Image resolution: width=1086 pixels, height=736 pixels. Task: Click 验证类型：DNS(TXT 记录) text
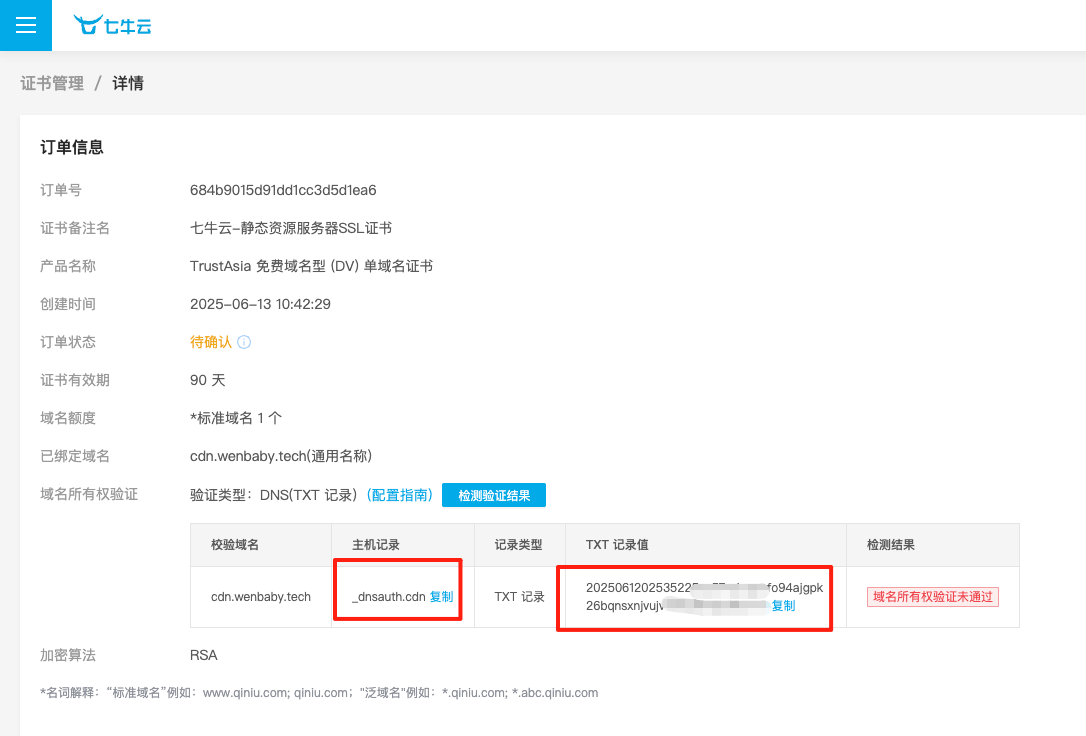pos(274,495)
